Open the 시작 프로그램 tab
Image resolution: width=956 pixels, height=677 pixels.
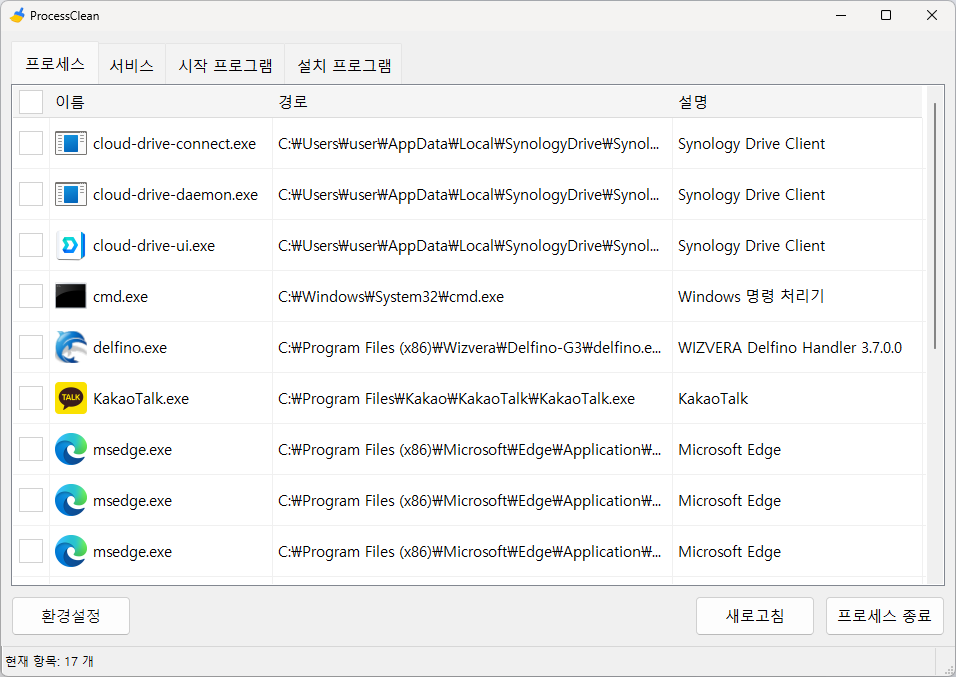[x=225, y=66]
